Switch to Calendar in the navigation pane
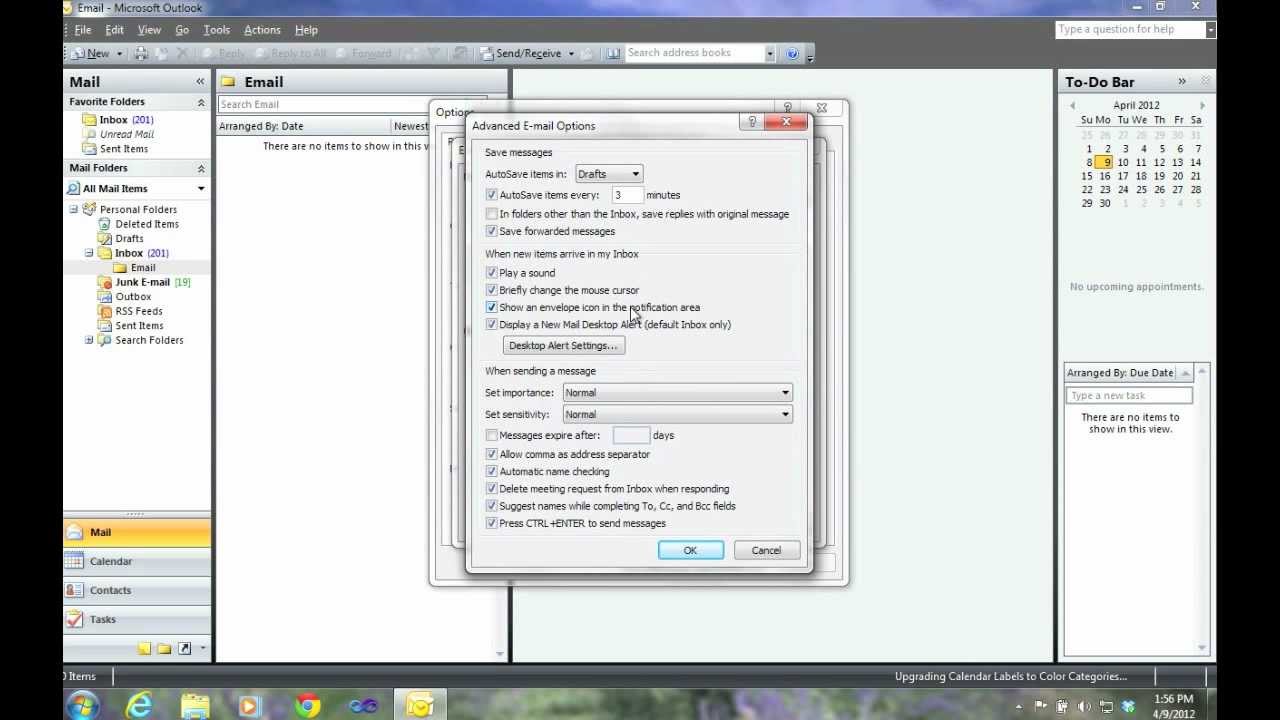 pyautogui.click(x=137, y=561)
